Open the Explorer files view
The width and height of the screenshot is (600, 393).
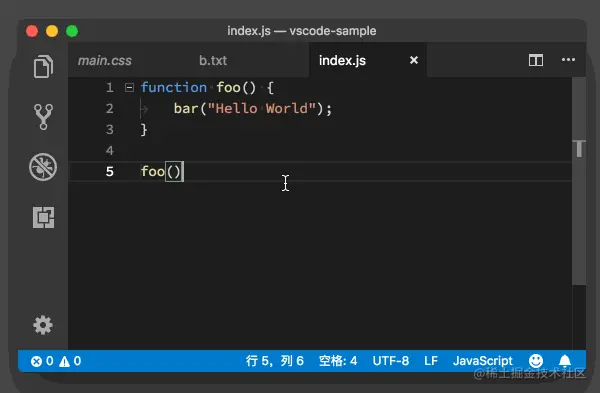[x=43, y=67]
